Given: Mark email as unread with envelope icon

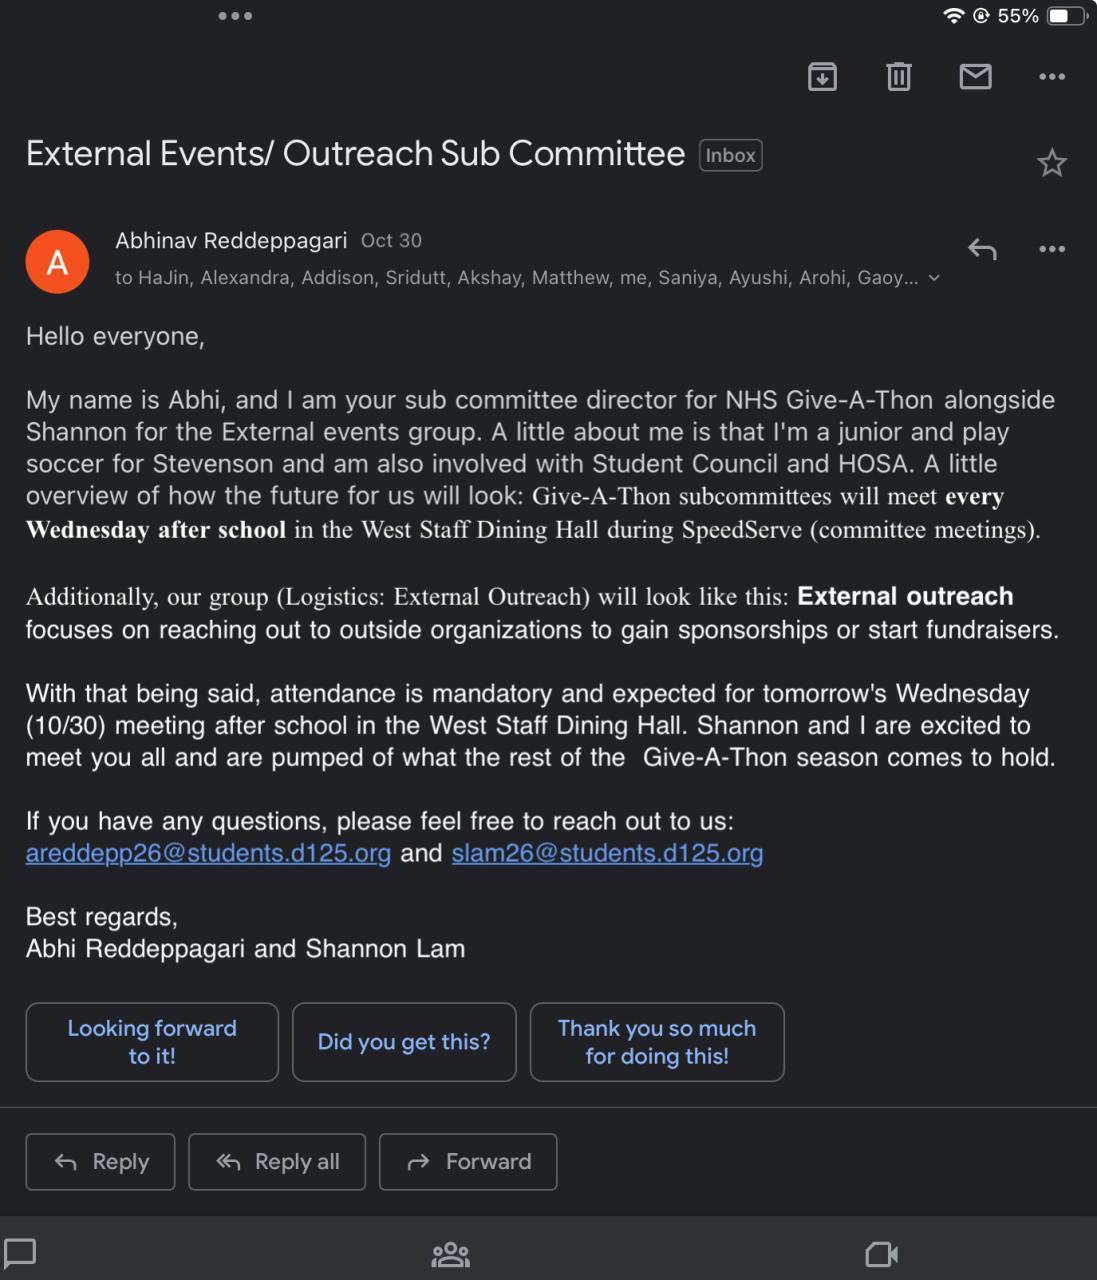Looking at the screenshot, I should click(975, 76).
